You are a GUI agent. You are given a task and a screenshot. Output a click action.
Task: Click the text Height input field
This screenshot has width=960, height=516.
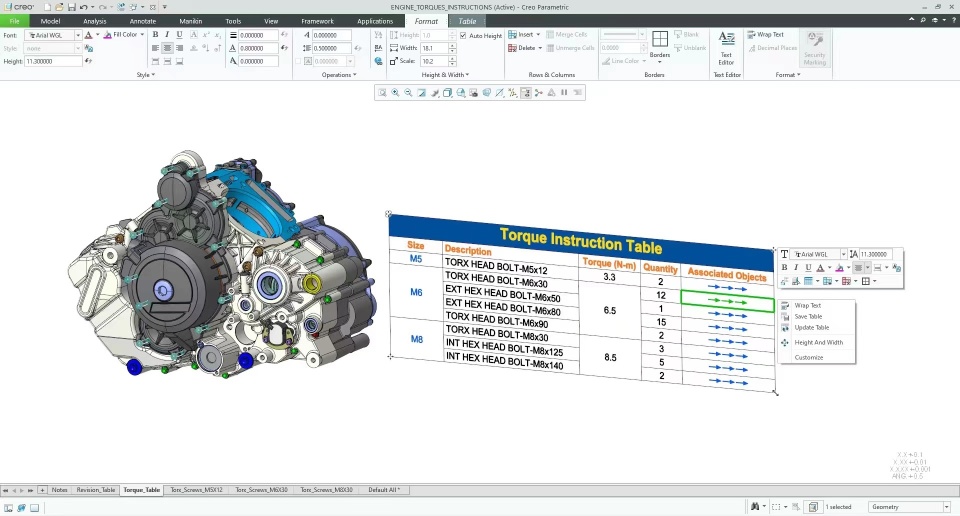click(x=52, y=61)
